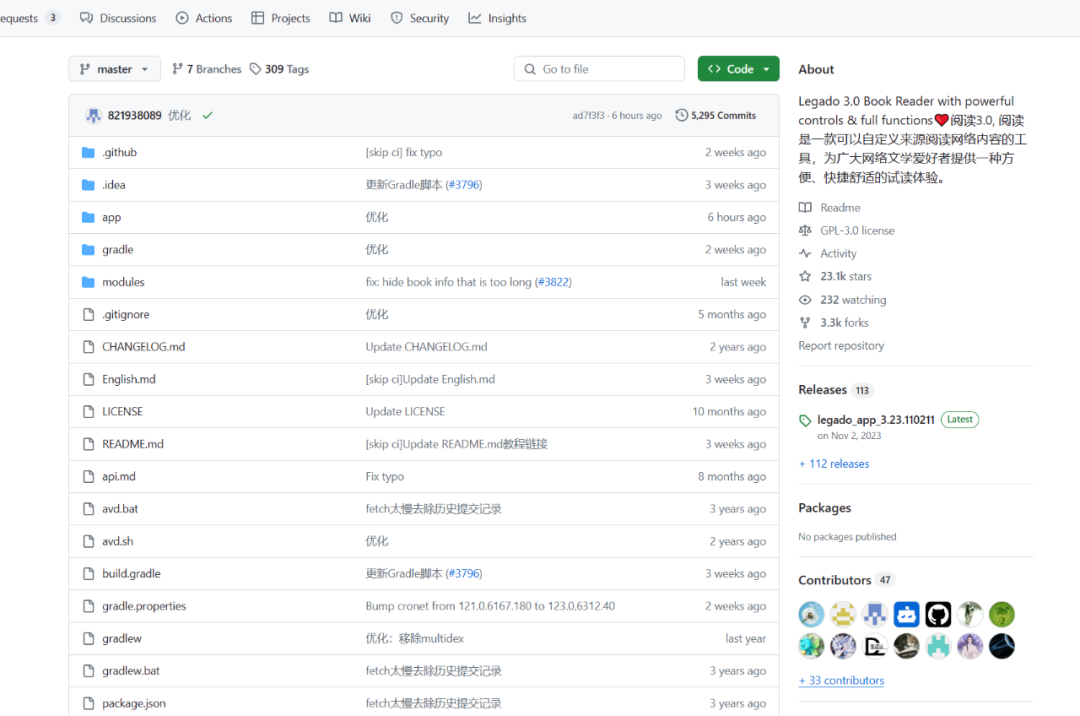Open the gradle folder icon

point(88,249)
